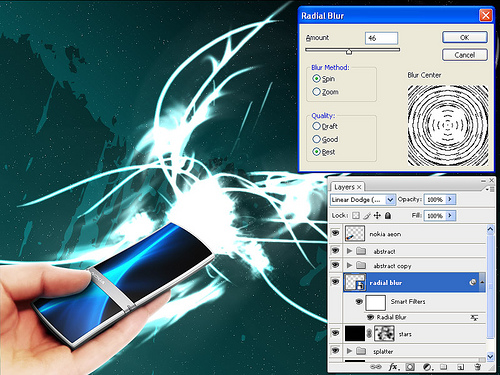
Task: Select the Zoom blur method
Action: (316, 92)
